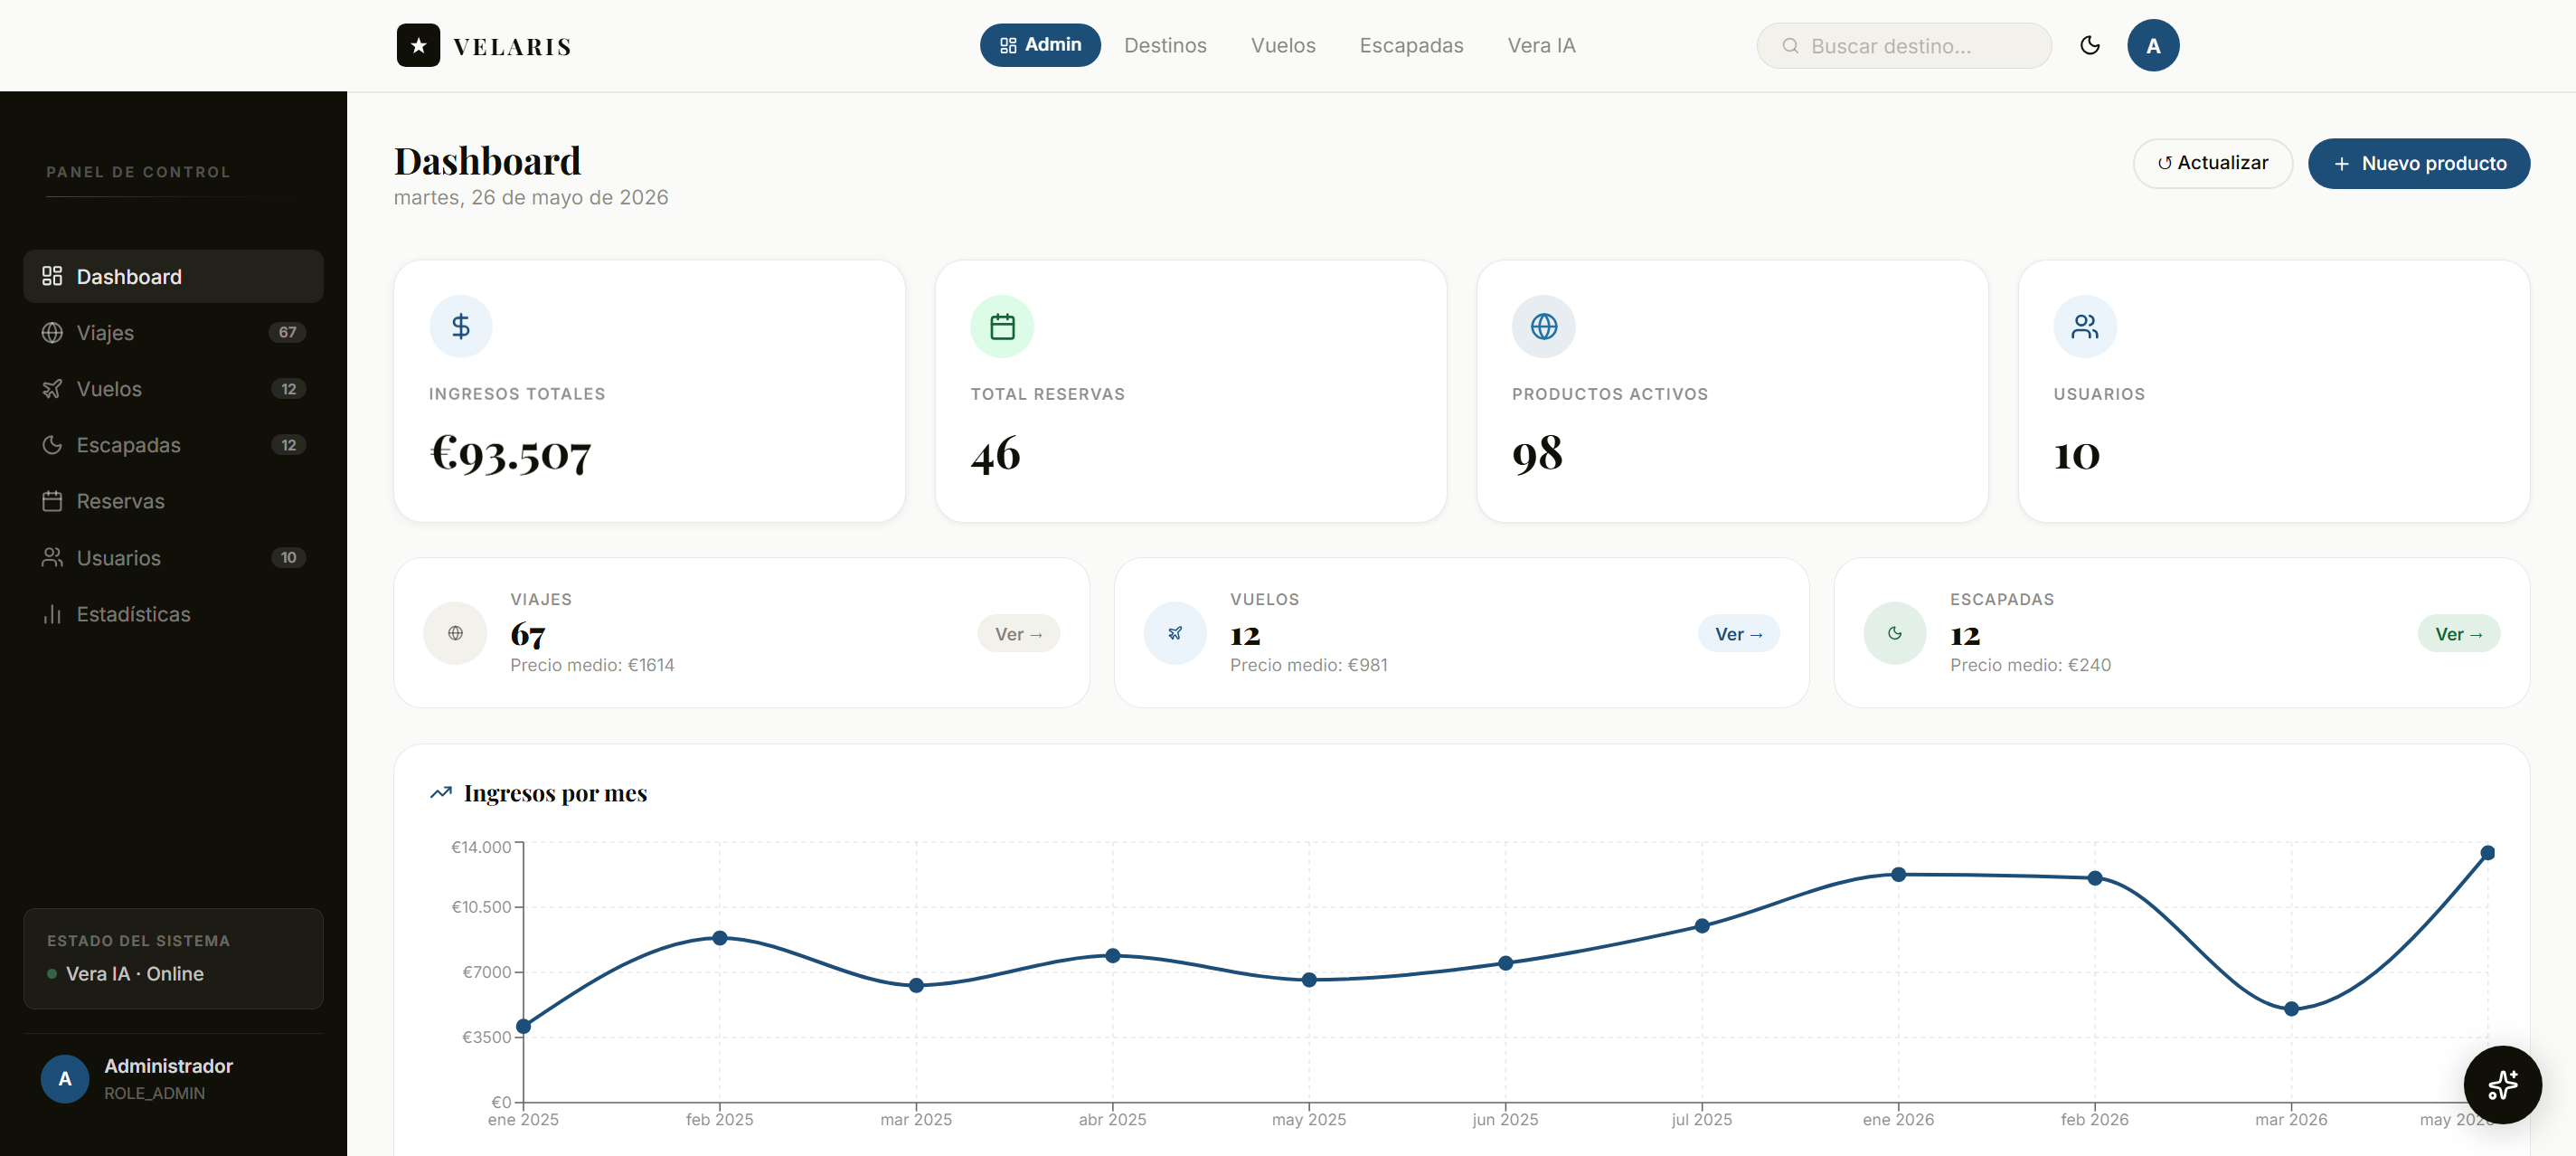
Task: Click the Dashboard page heading
Action: (x=487, y=160)
